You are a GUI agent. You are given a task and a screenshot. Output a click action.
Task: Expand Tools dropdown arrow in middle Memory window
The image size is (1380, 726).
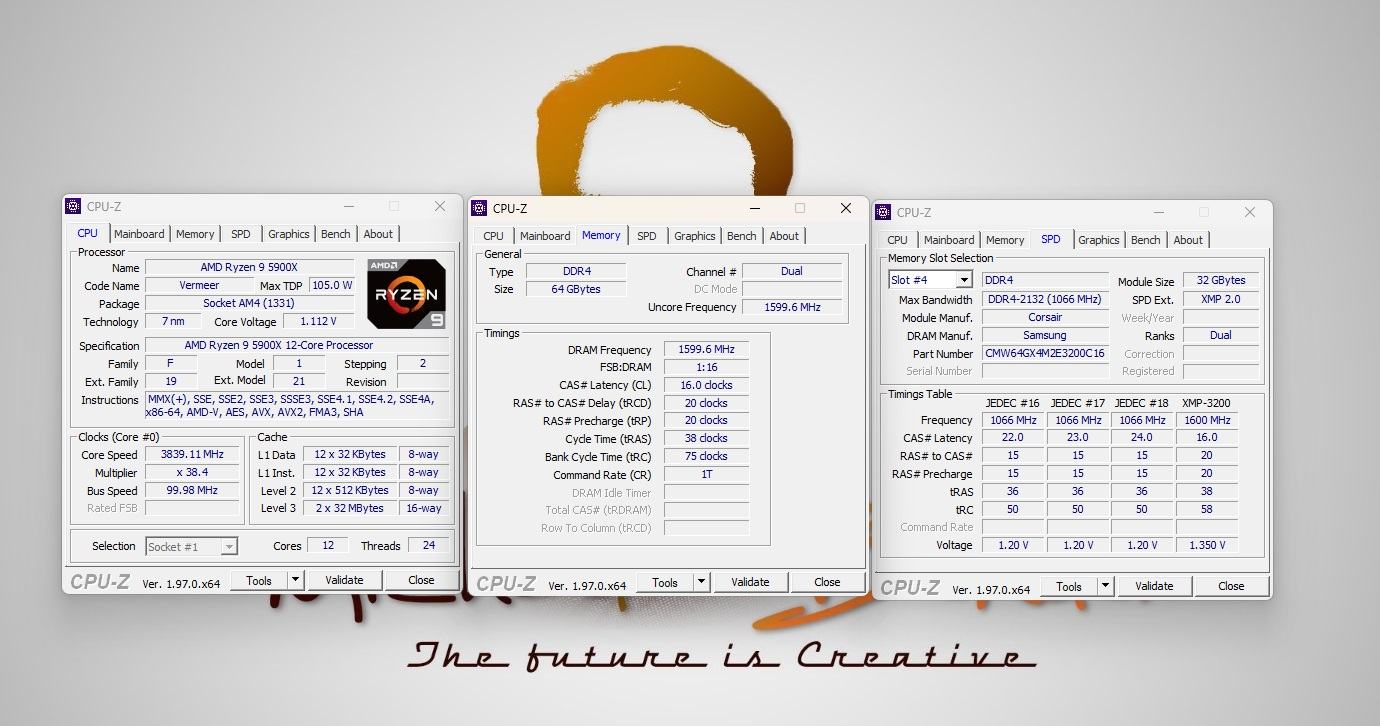coord(701,582)
